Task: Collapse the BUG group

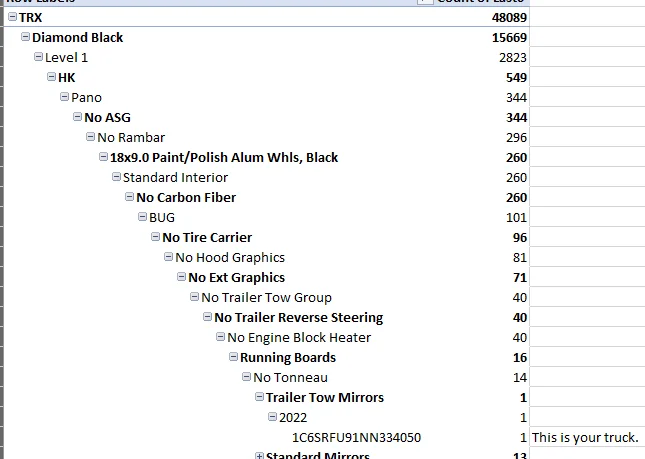Action: click(x=142, y=217)
